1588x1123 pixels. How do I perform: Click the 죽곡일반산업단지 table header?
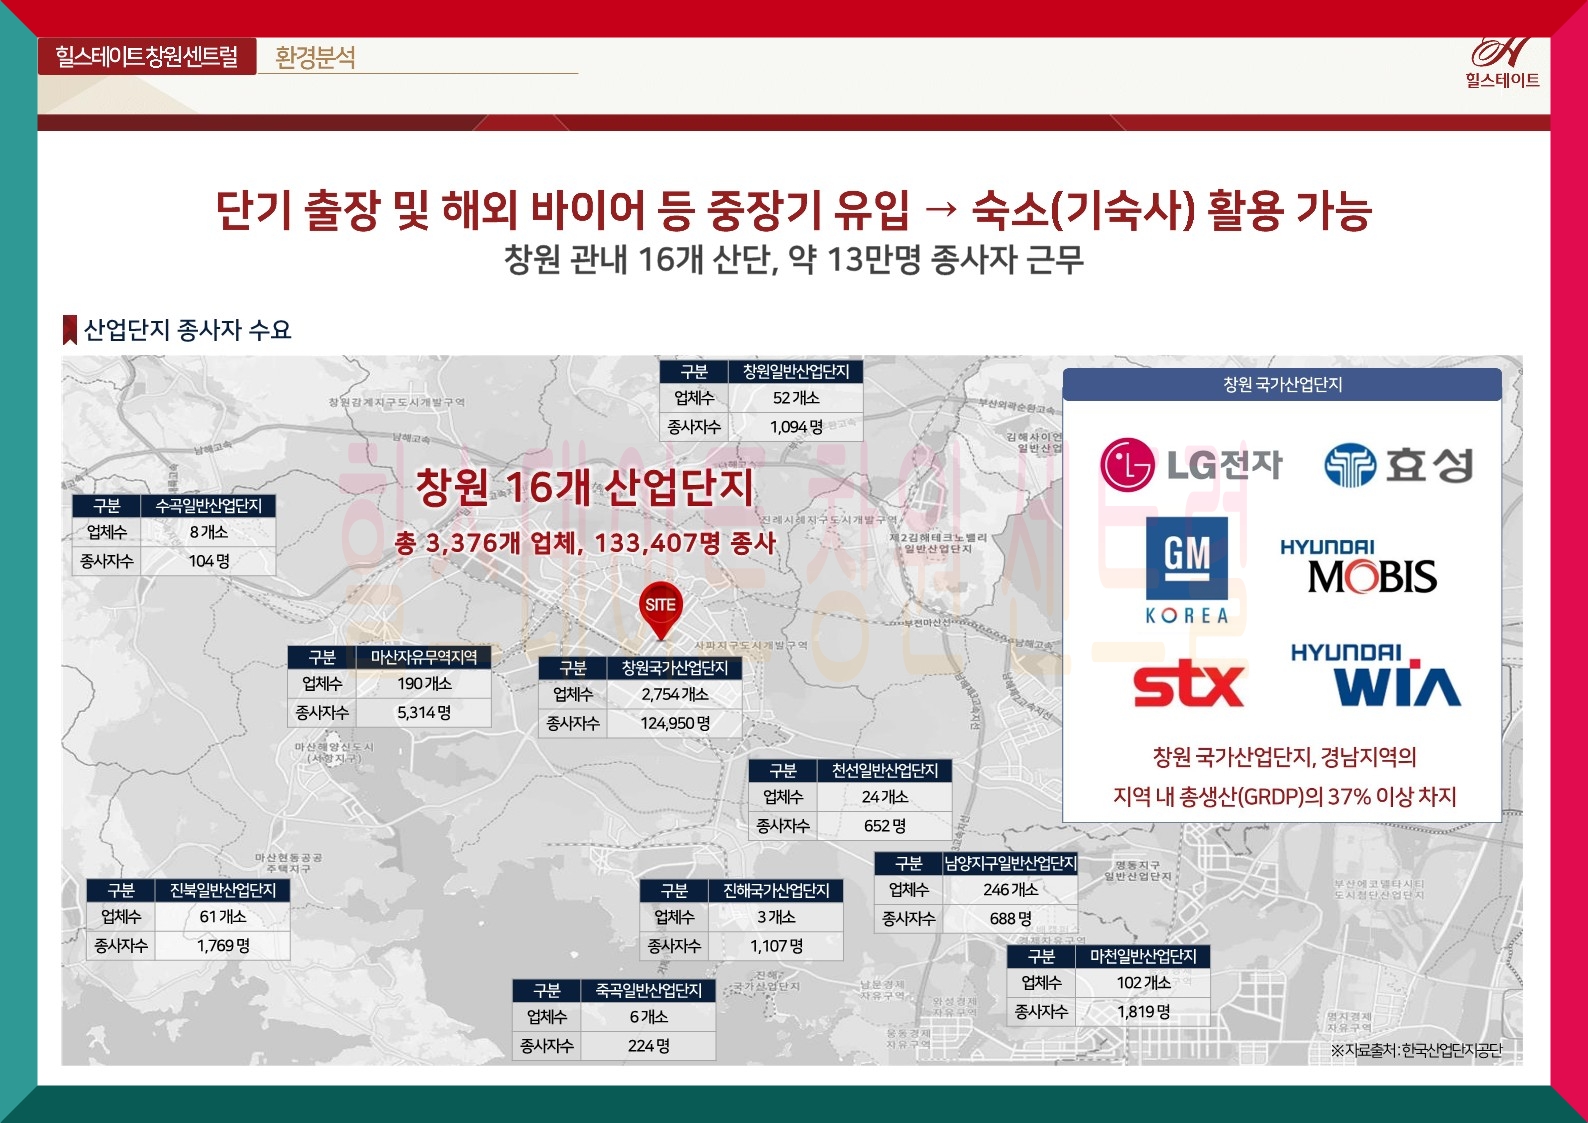(649, 990)
